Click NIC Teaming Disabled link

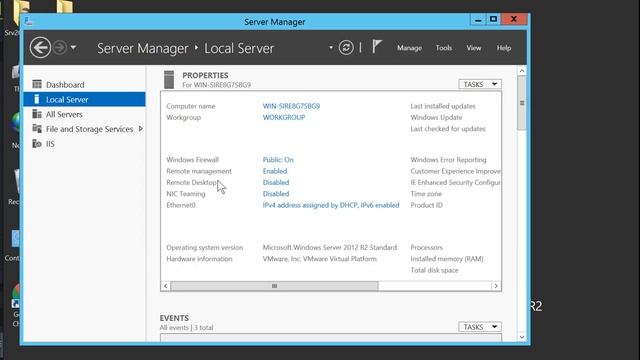276,194
